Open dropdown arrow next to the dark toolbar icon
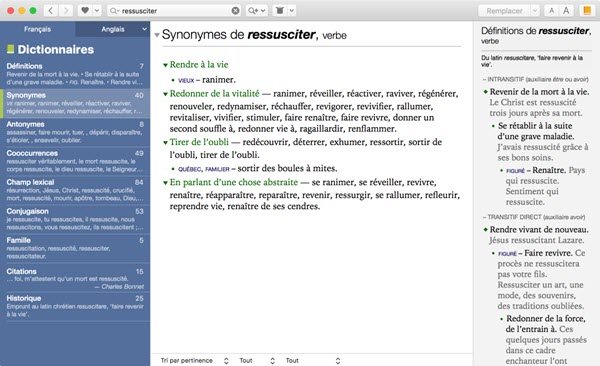 pos(292,11)
